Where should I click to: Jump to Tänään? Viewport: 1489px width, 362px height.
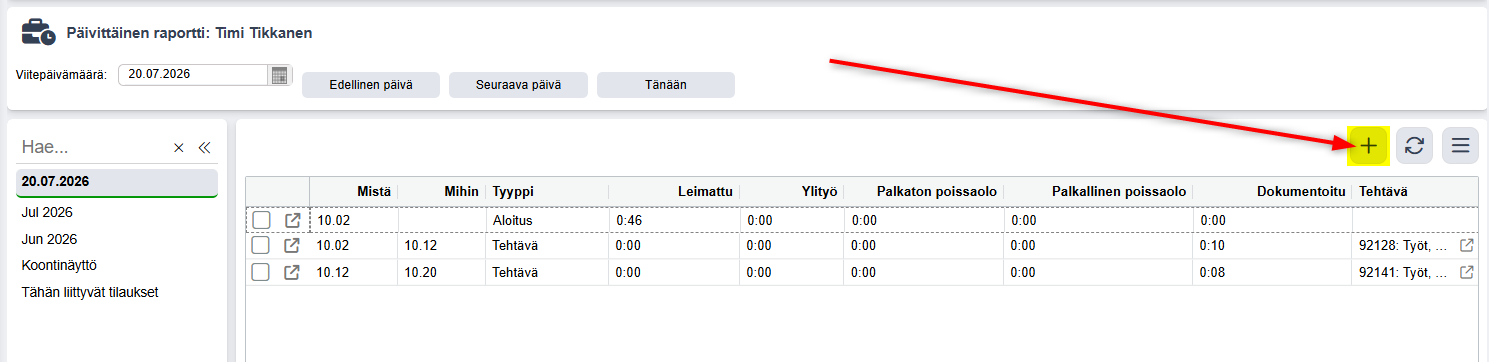(x=666, y=85)
